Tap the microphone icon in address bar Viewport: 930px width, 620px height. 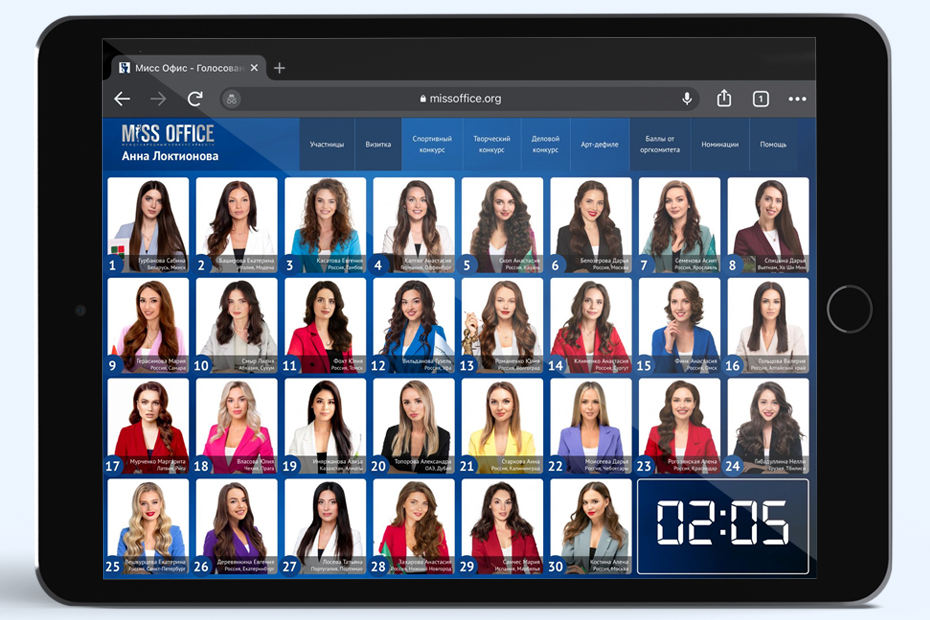click(x=687, y=98)
